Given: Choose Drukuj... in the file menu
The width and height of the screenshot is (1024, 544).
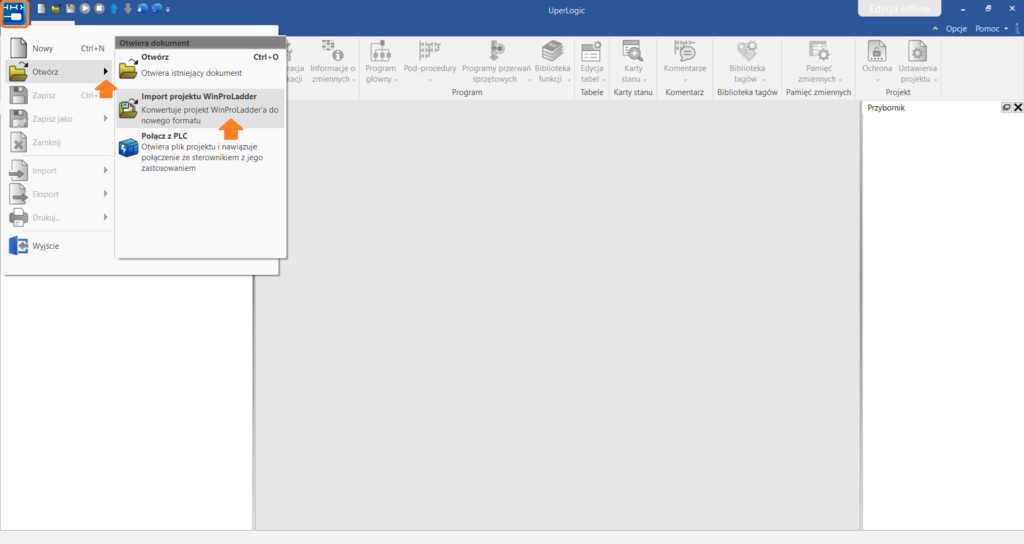Looking at the screenshot, I should [x=59, y=218].
